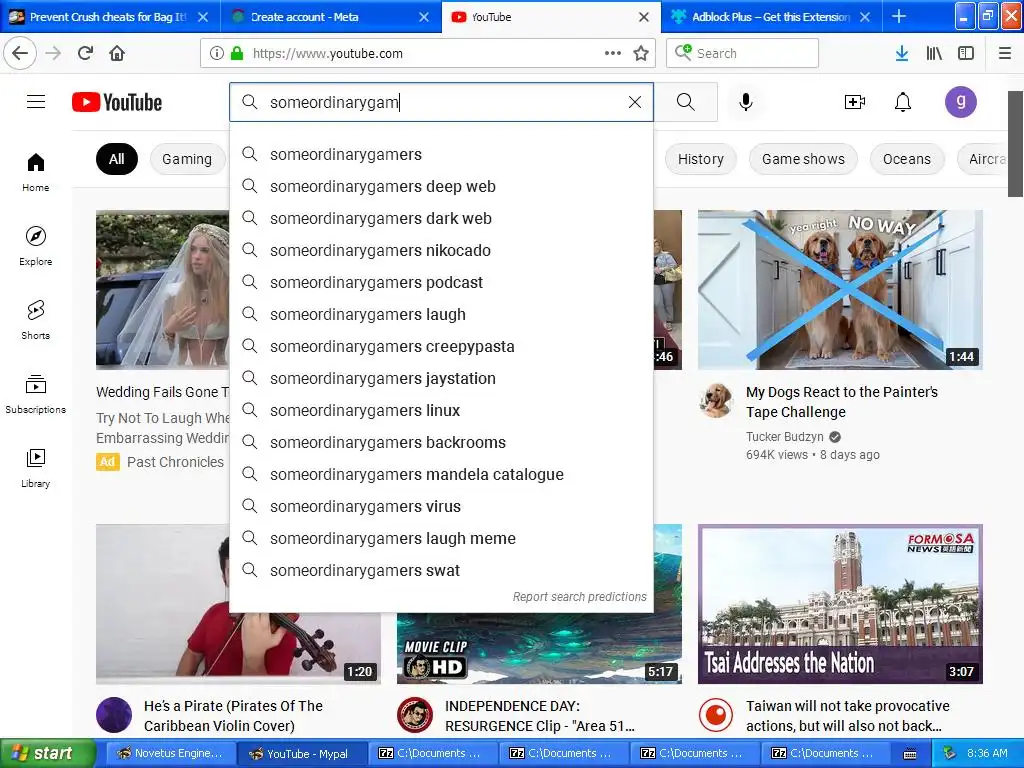Screen dimensions: 1024x768
Task: Switch to Adblock Plus tab
Action: point(771,17)
